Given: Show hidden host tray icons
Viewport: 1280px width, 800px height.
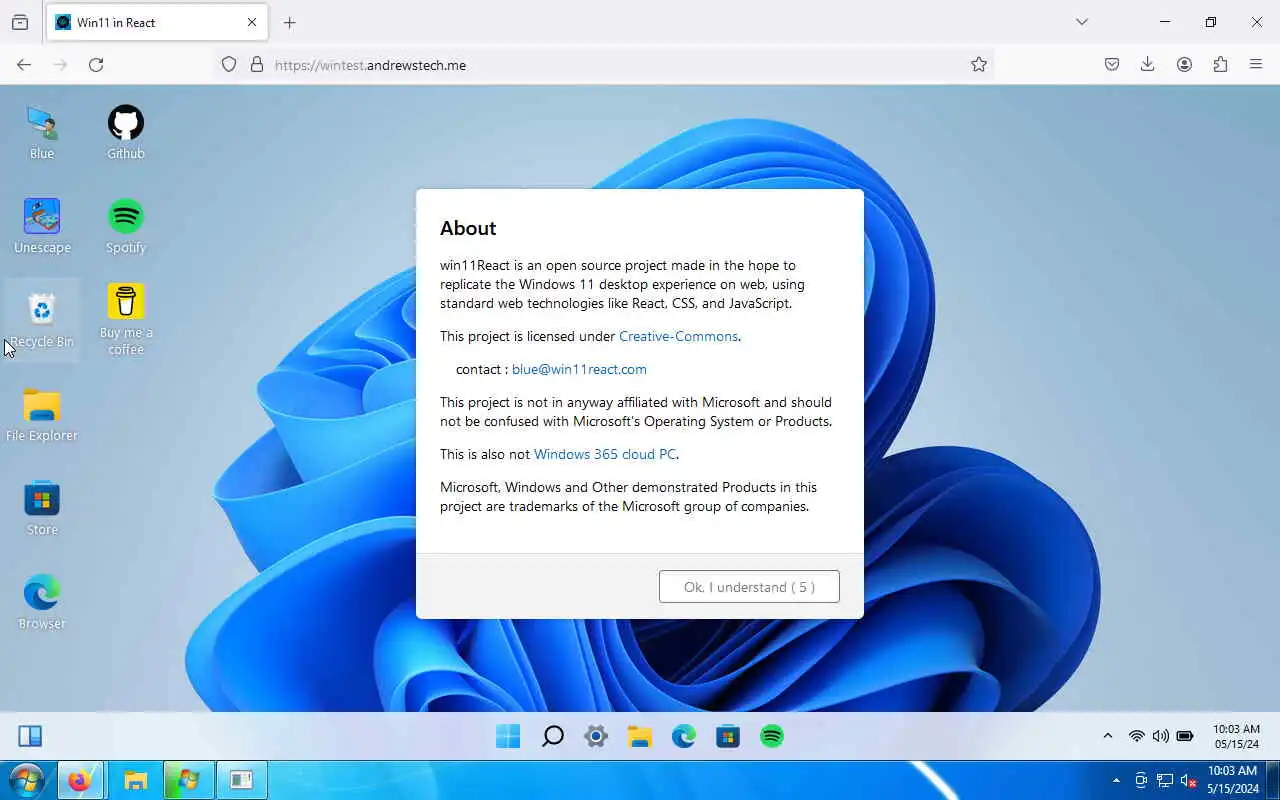Looking at the screenshot, I should (1117, 780).
